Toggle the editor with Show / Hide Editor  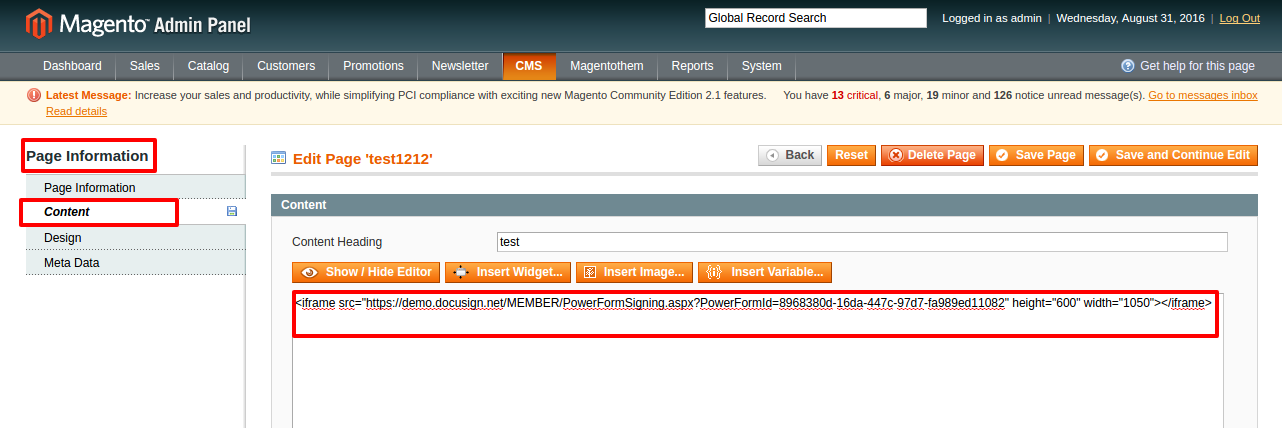[x=366, y=272]
